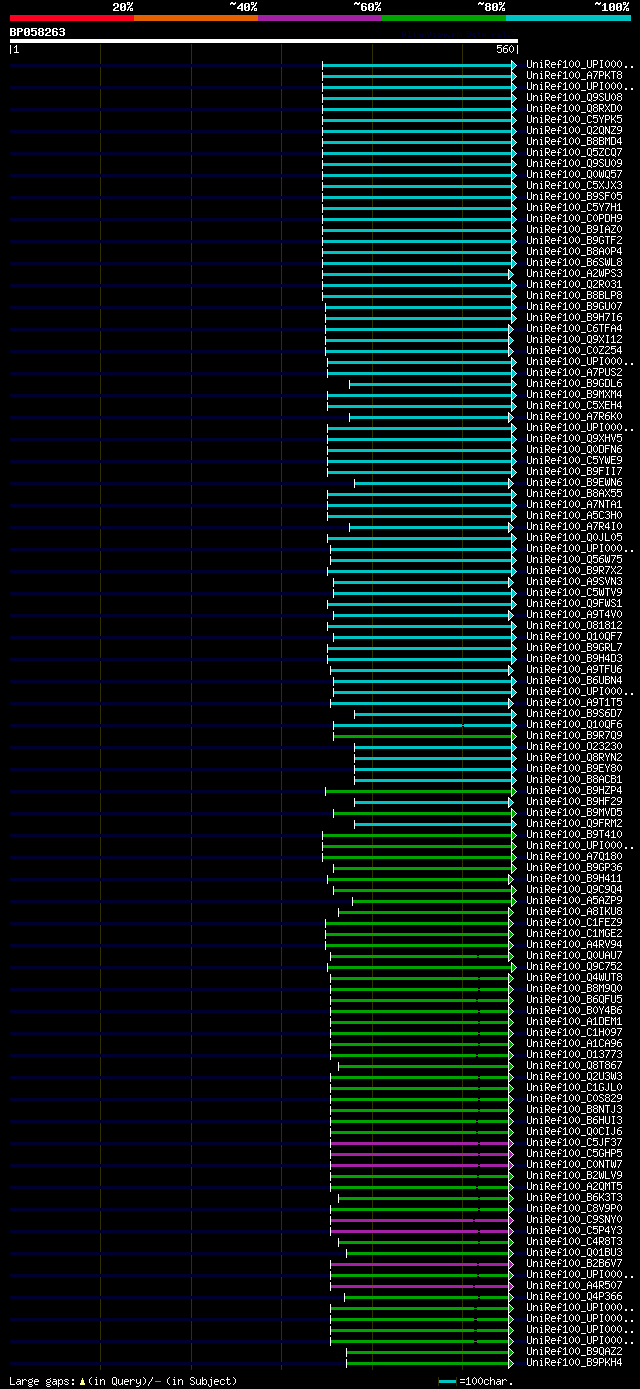Click purple alignment bar for UniRef100_C5JF37
This screenshot has height=1389, width=640.
[x=420, y=1143]
